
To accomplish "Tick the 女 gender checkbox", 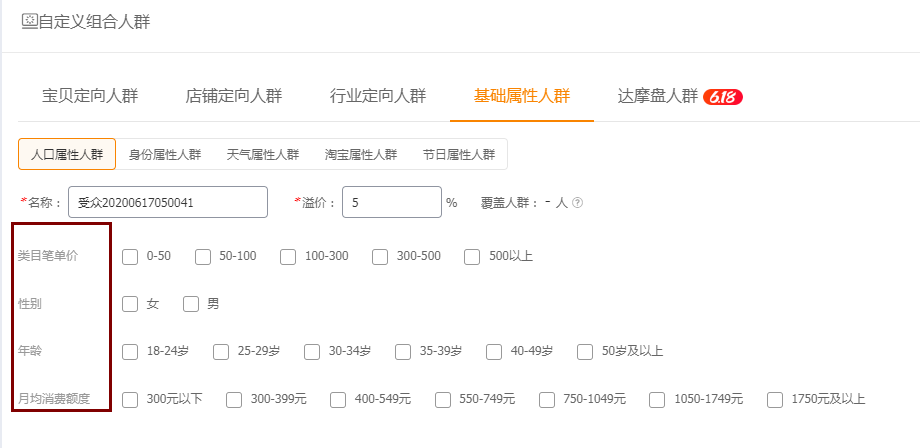I will click(130, 304).
